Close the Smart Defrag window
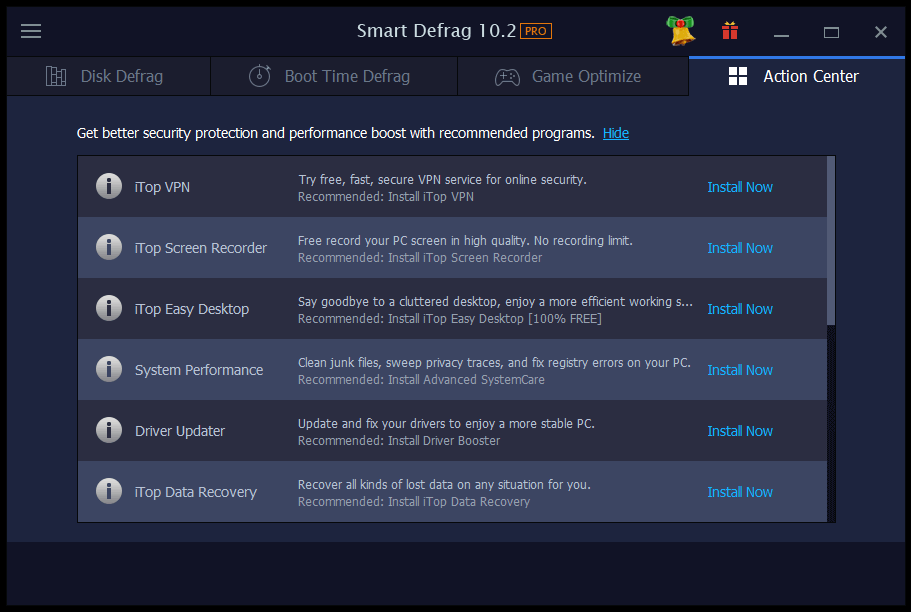The width and height of the screenshot is (911, 612). 881,32
